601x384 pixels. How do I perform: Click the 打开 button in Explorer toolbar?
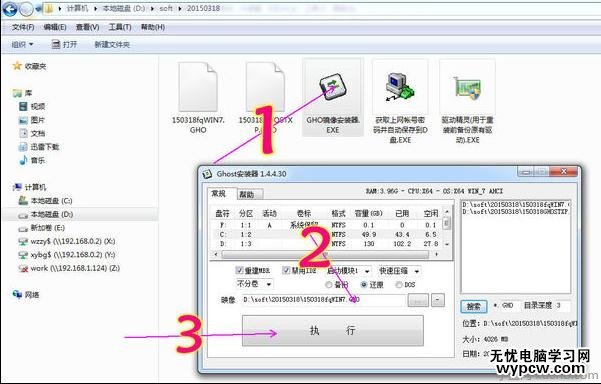[x=64, y=44]
